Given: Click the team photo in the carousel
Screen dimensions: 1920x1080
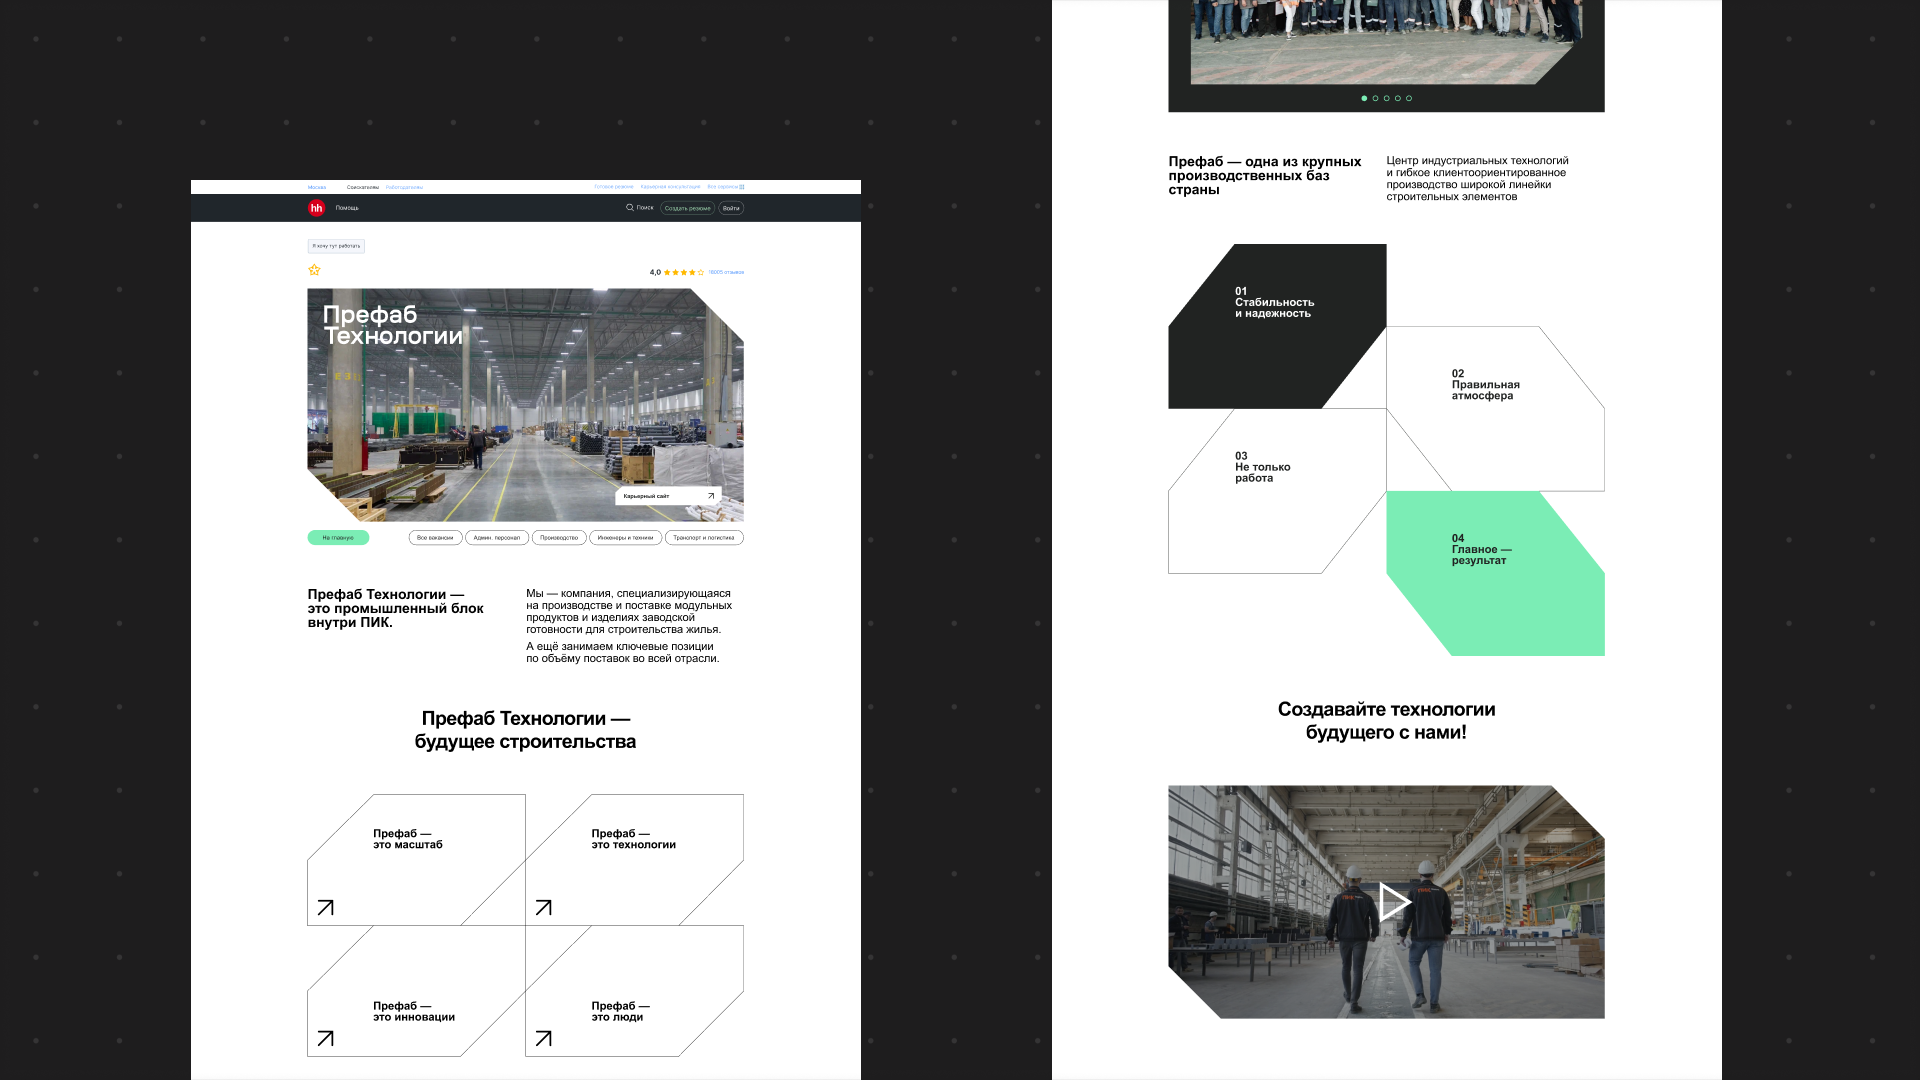Looking at the screenshot, I should 1386,42.
